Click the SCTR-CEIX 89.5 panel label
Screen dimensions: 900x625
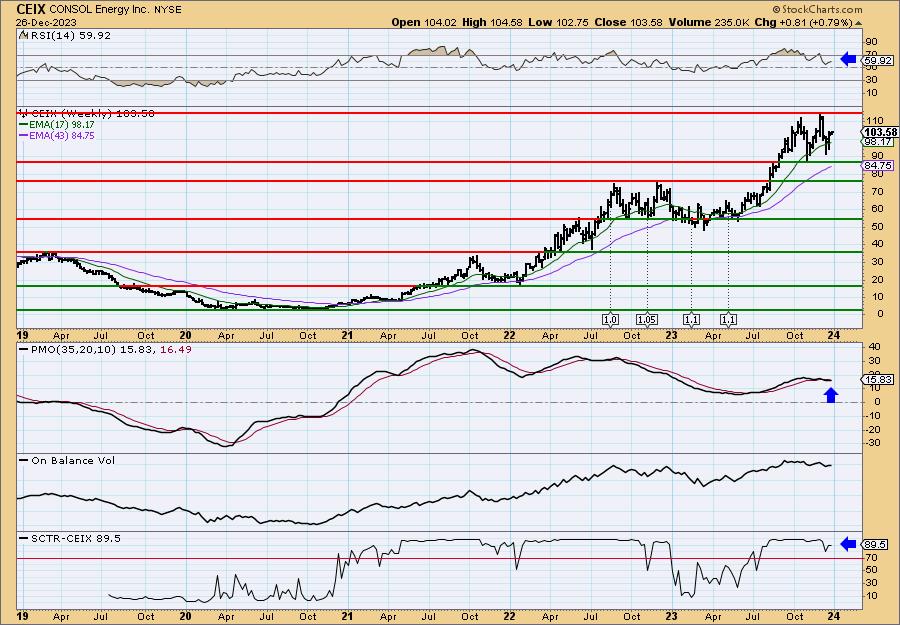(x=76, y=538)
